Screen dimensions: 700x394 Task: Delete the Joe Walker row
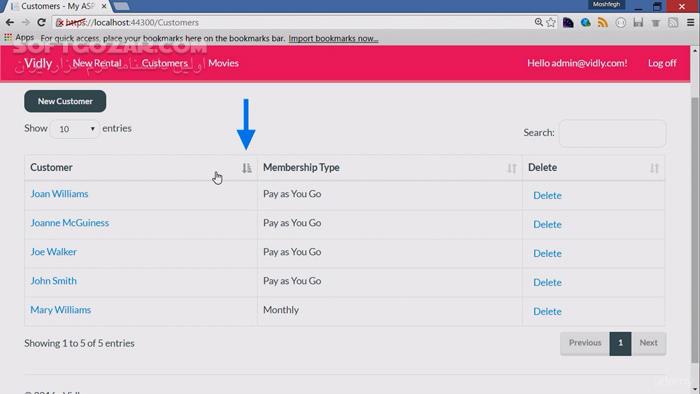coord(547,253)
